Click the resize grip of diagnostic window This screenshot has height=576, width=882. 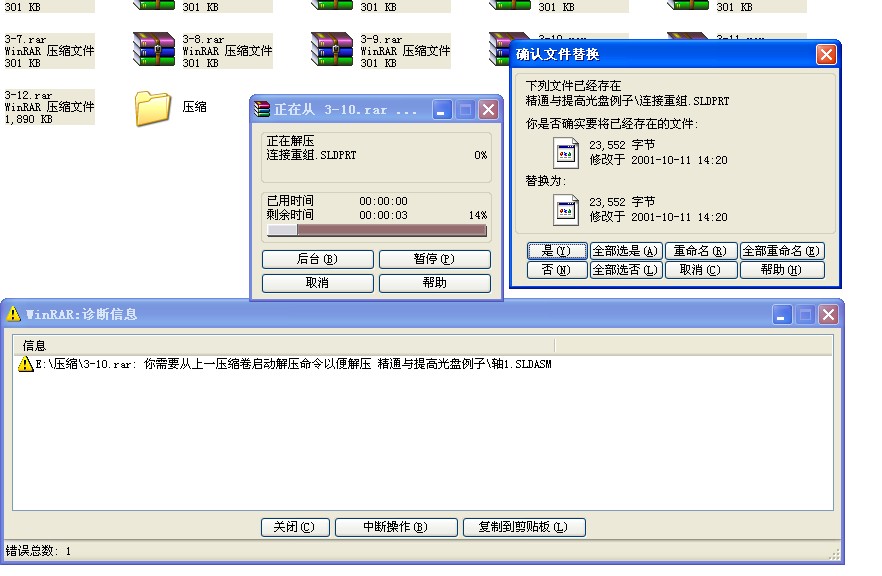click(834, 555)
